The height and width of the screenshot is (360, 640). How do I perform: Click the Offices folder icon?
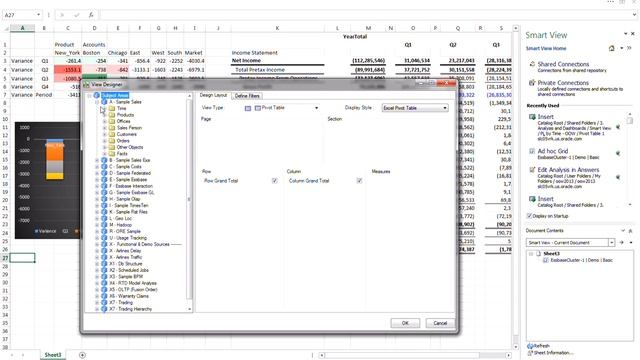click(112, 122)
